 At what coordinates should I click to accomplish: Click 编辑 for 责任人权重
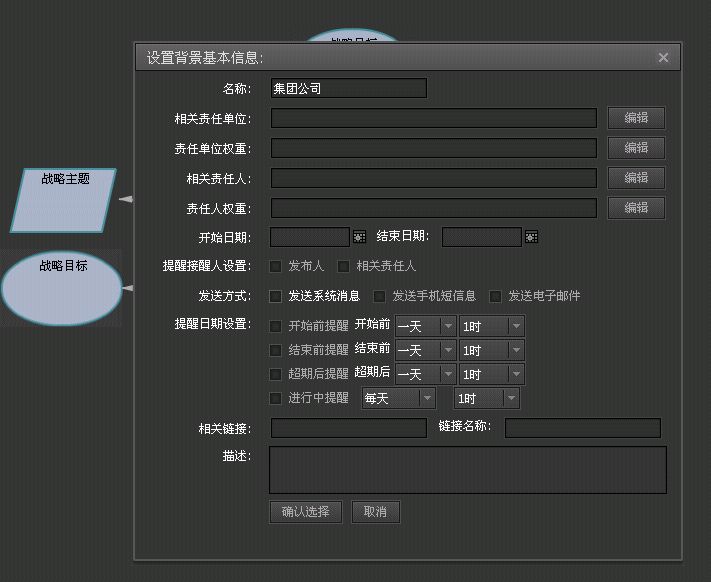636,208
